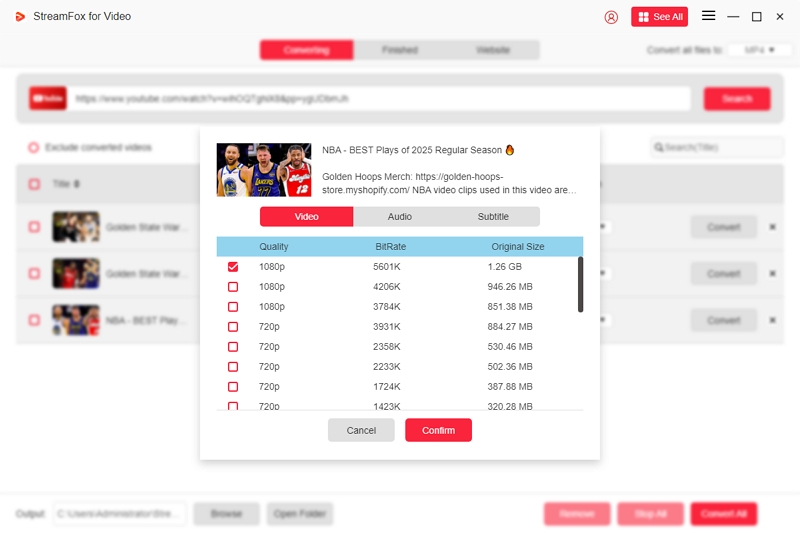Click the YouTube URL input field
The image size is (800, 533).
coord(380,98)
